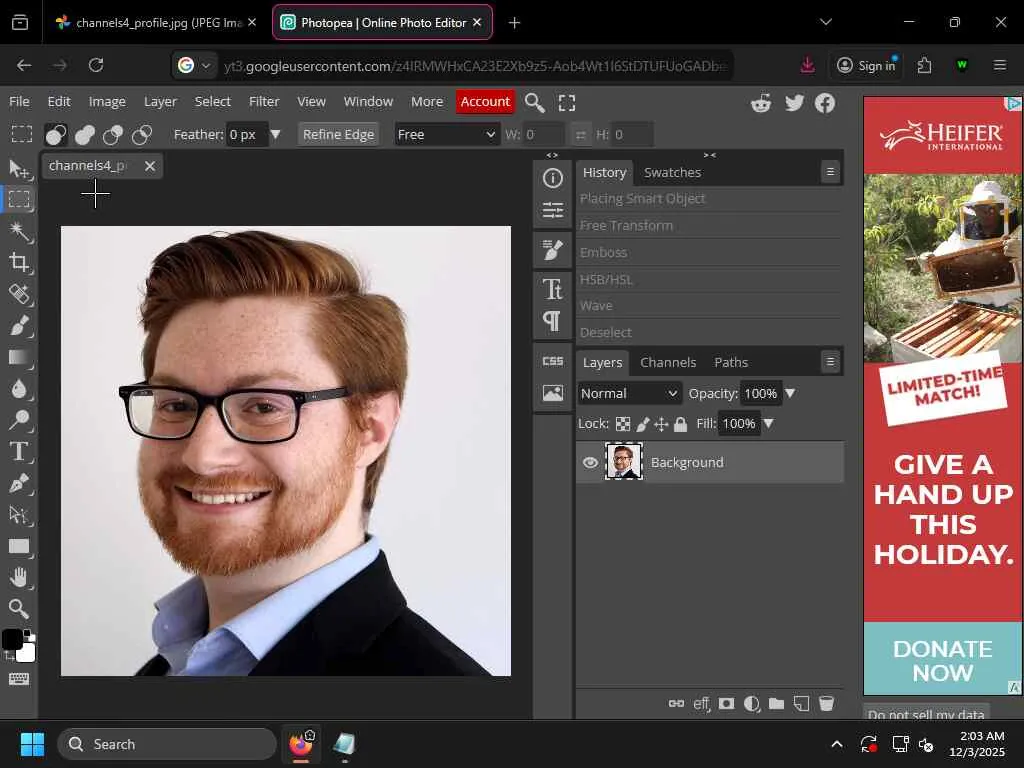Select the Crop tool
The image size is (1024, 768).
(19, 263)
